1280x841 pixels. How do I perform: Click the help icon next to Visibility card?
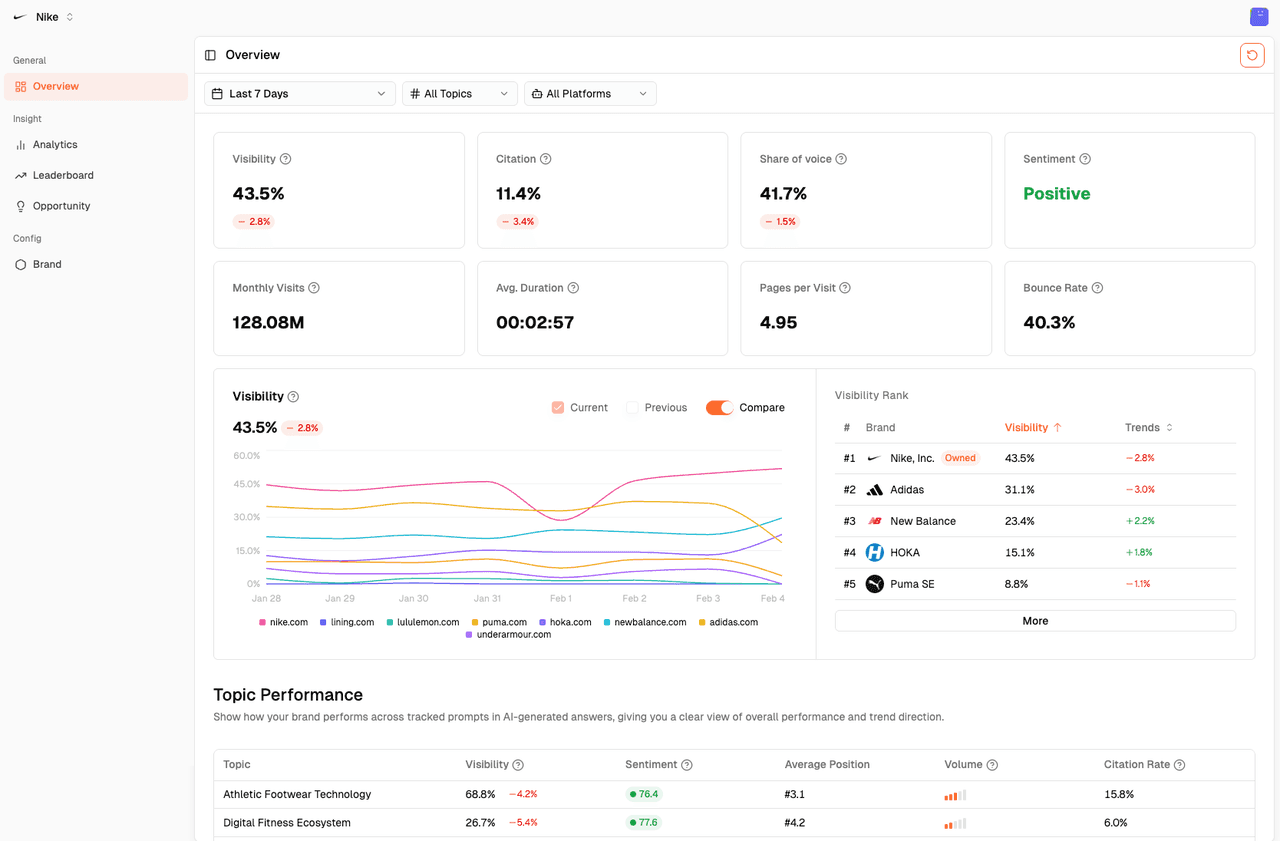pyautogui.click(x=286, y=159)
